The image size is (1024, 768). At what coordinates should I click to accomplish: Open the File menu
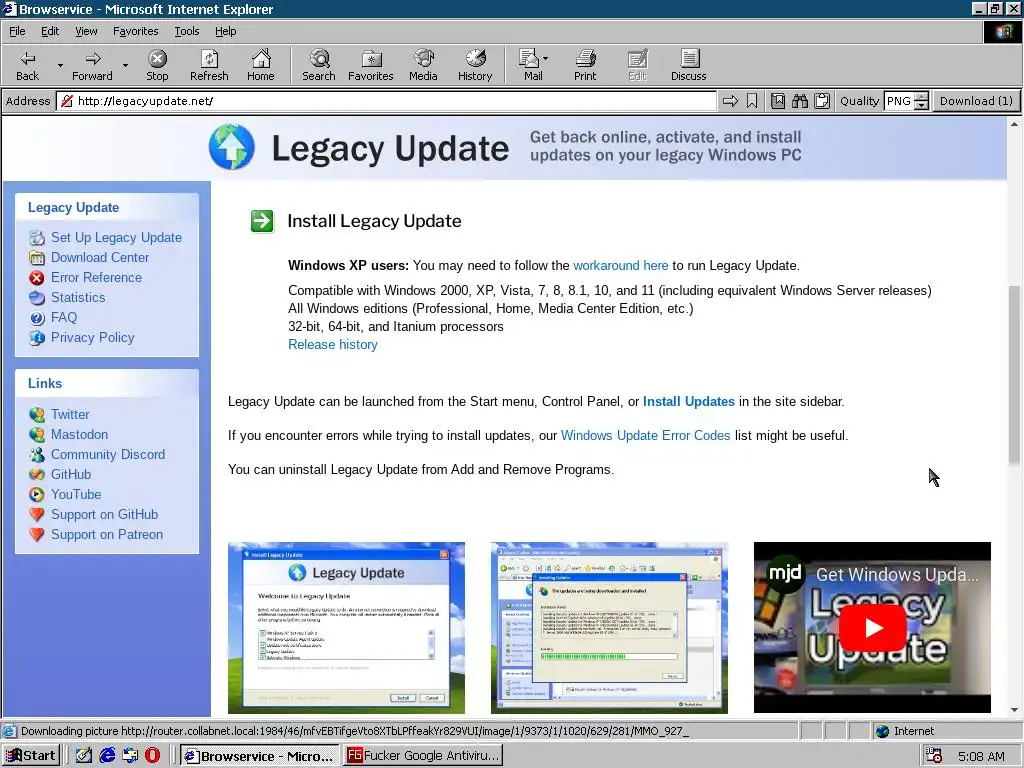pos(17,31)
